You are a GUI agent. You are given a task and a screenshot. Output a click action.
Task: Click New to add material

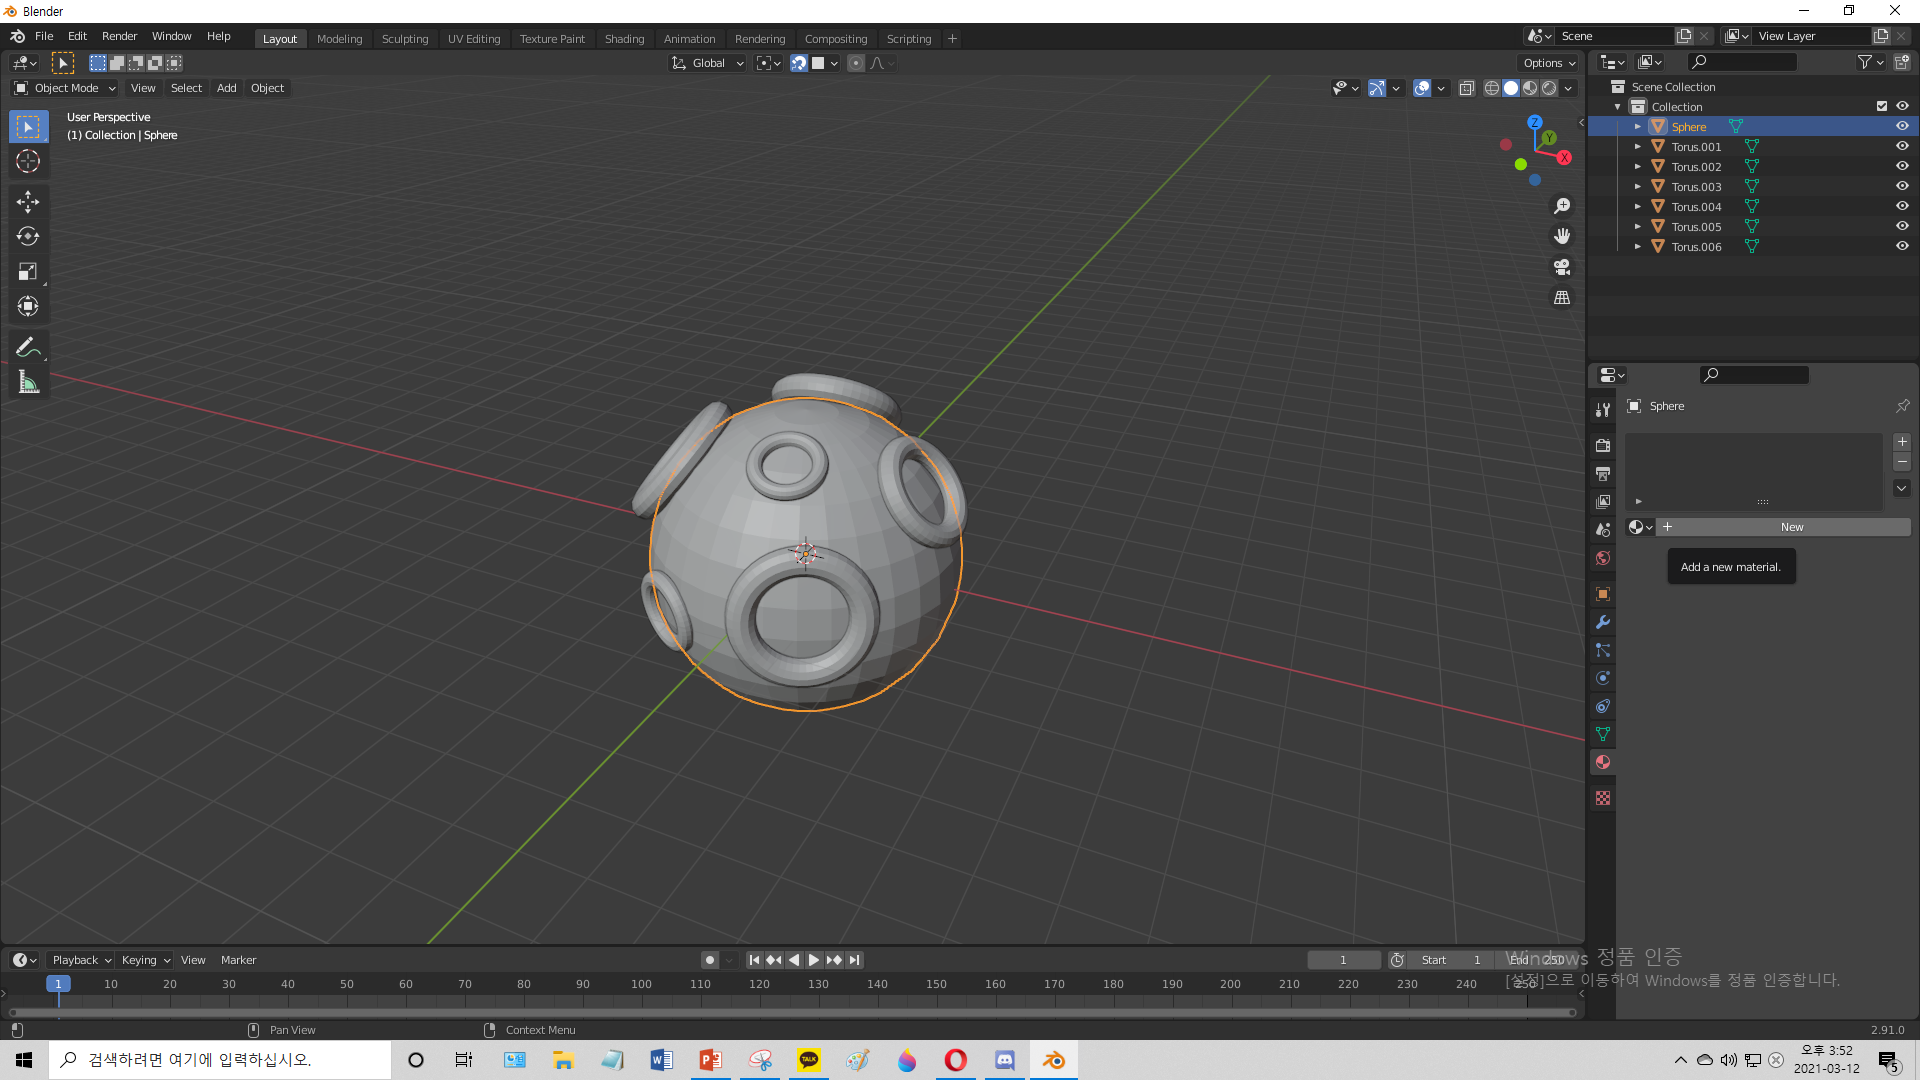(x=1791, y=527)
